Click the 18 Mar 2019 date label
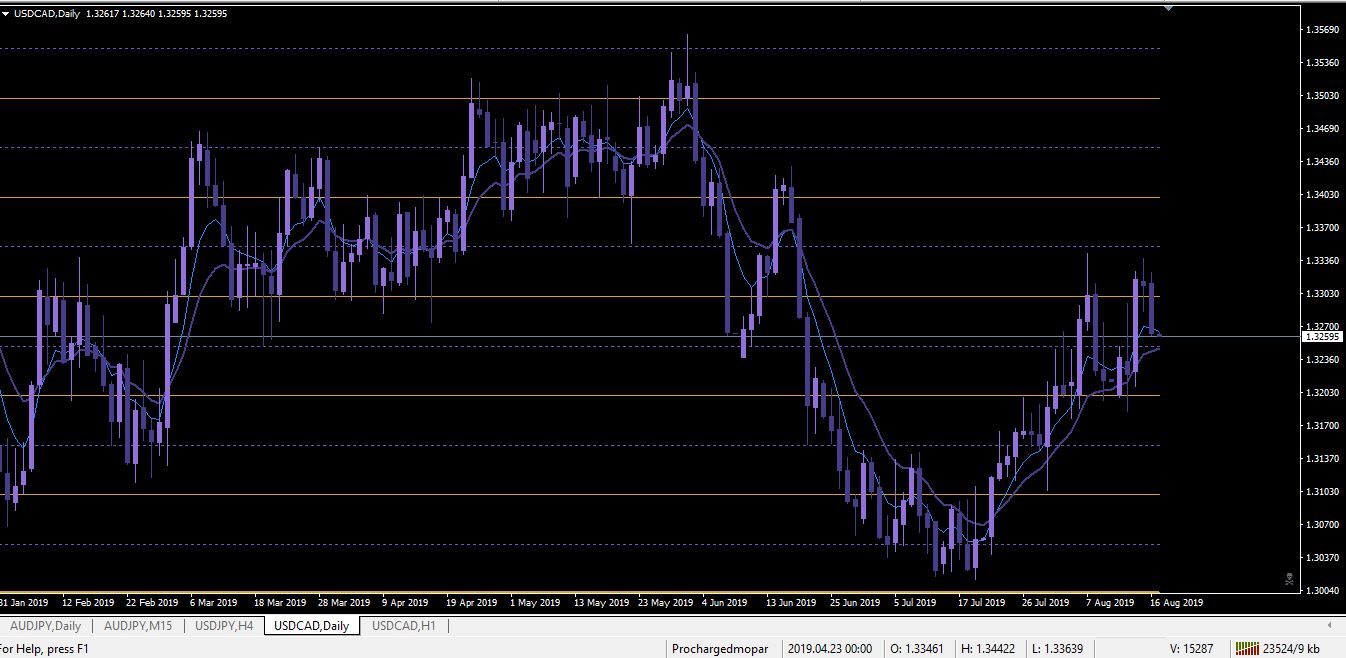The width and height of the screenshot is (1346, 658). 280,603
